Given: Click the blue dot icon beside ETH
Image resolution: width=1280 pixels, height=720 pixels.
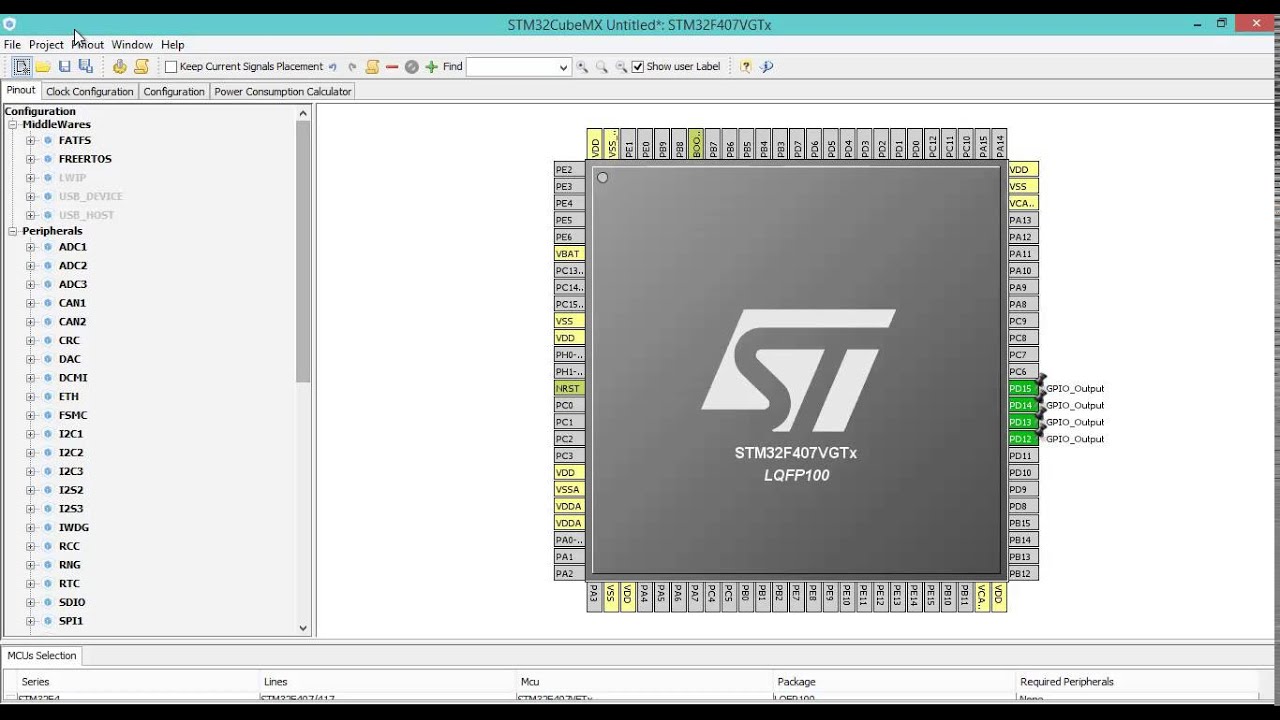Looking at the screenshot, I should pyautogui.click(x=47, y=397).
